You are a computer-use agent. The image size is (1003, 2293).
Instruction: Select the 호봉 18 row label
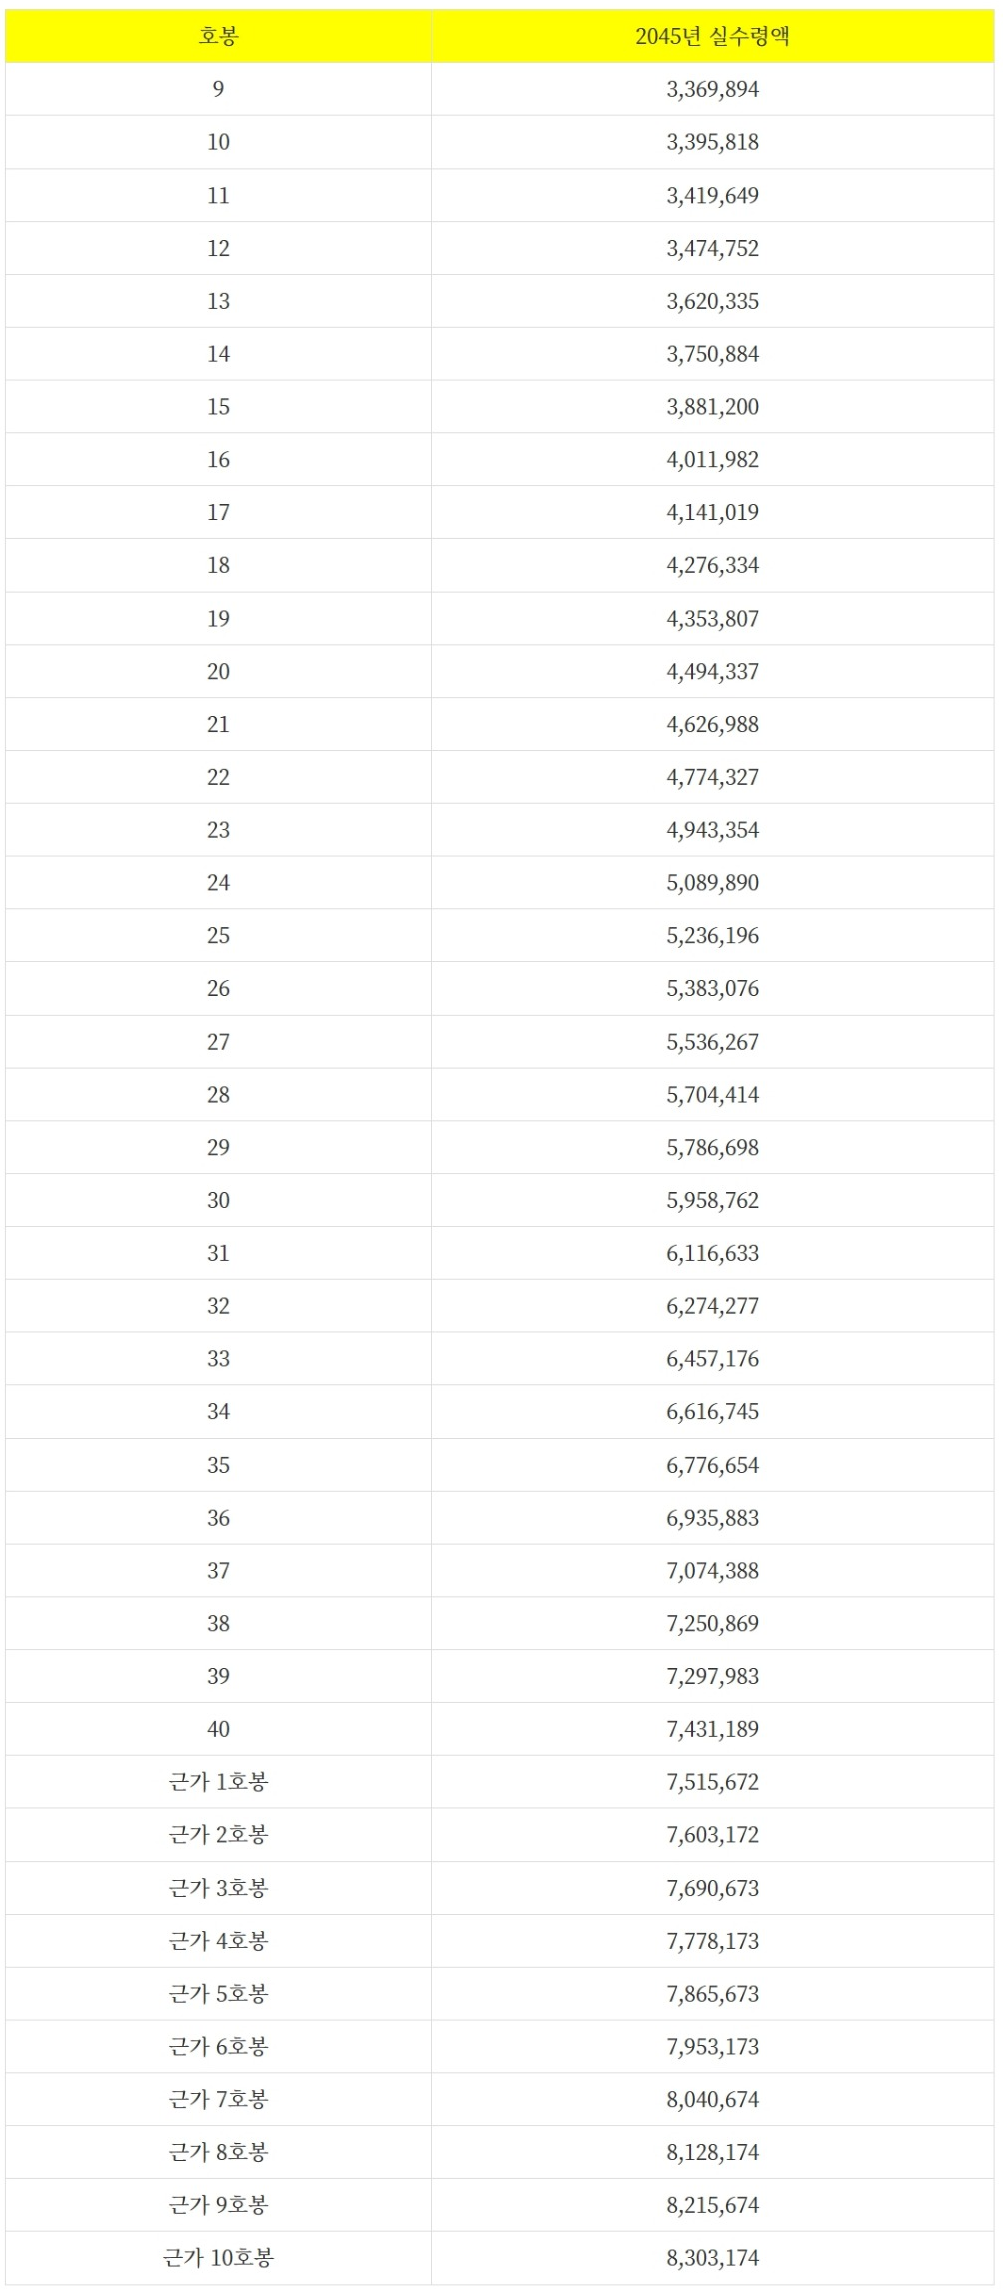point(218,565)
